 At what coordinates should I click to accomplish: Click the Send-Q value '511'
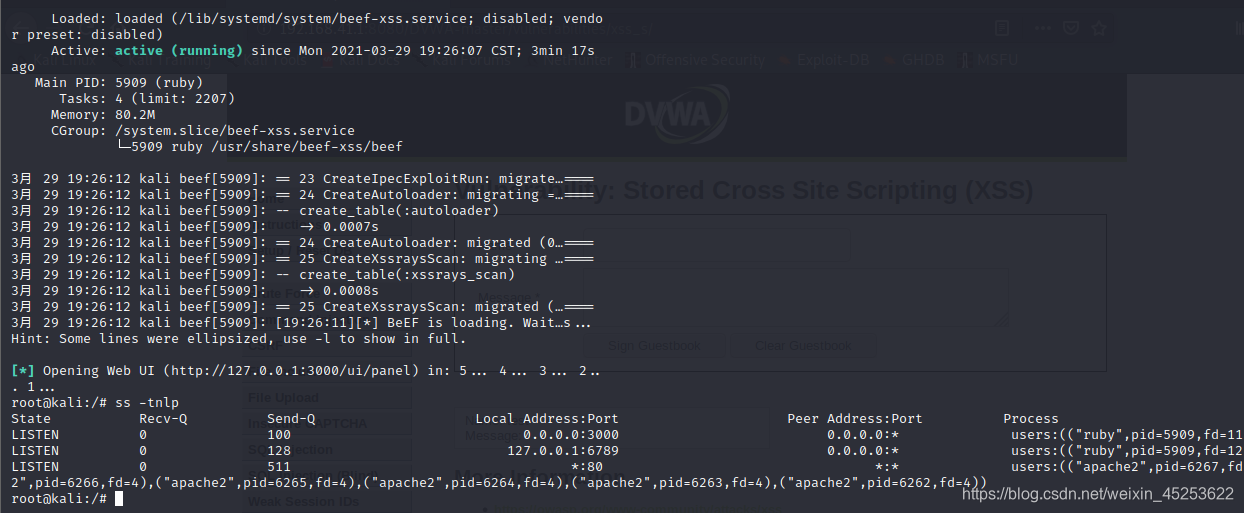click(x=279, y=466)
